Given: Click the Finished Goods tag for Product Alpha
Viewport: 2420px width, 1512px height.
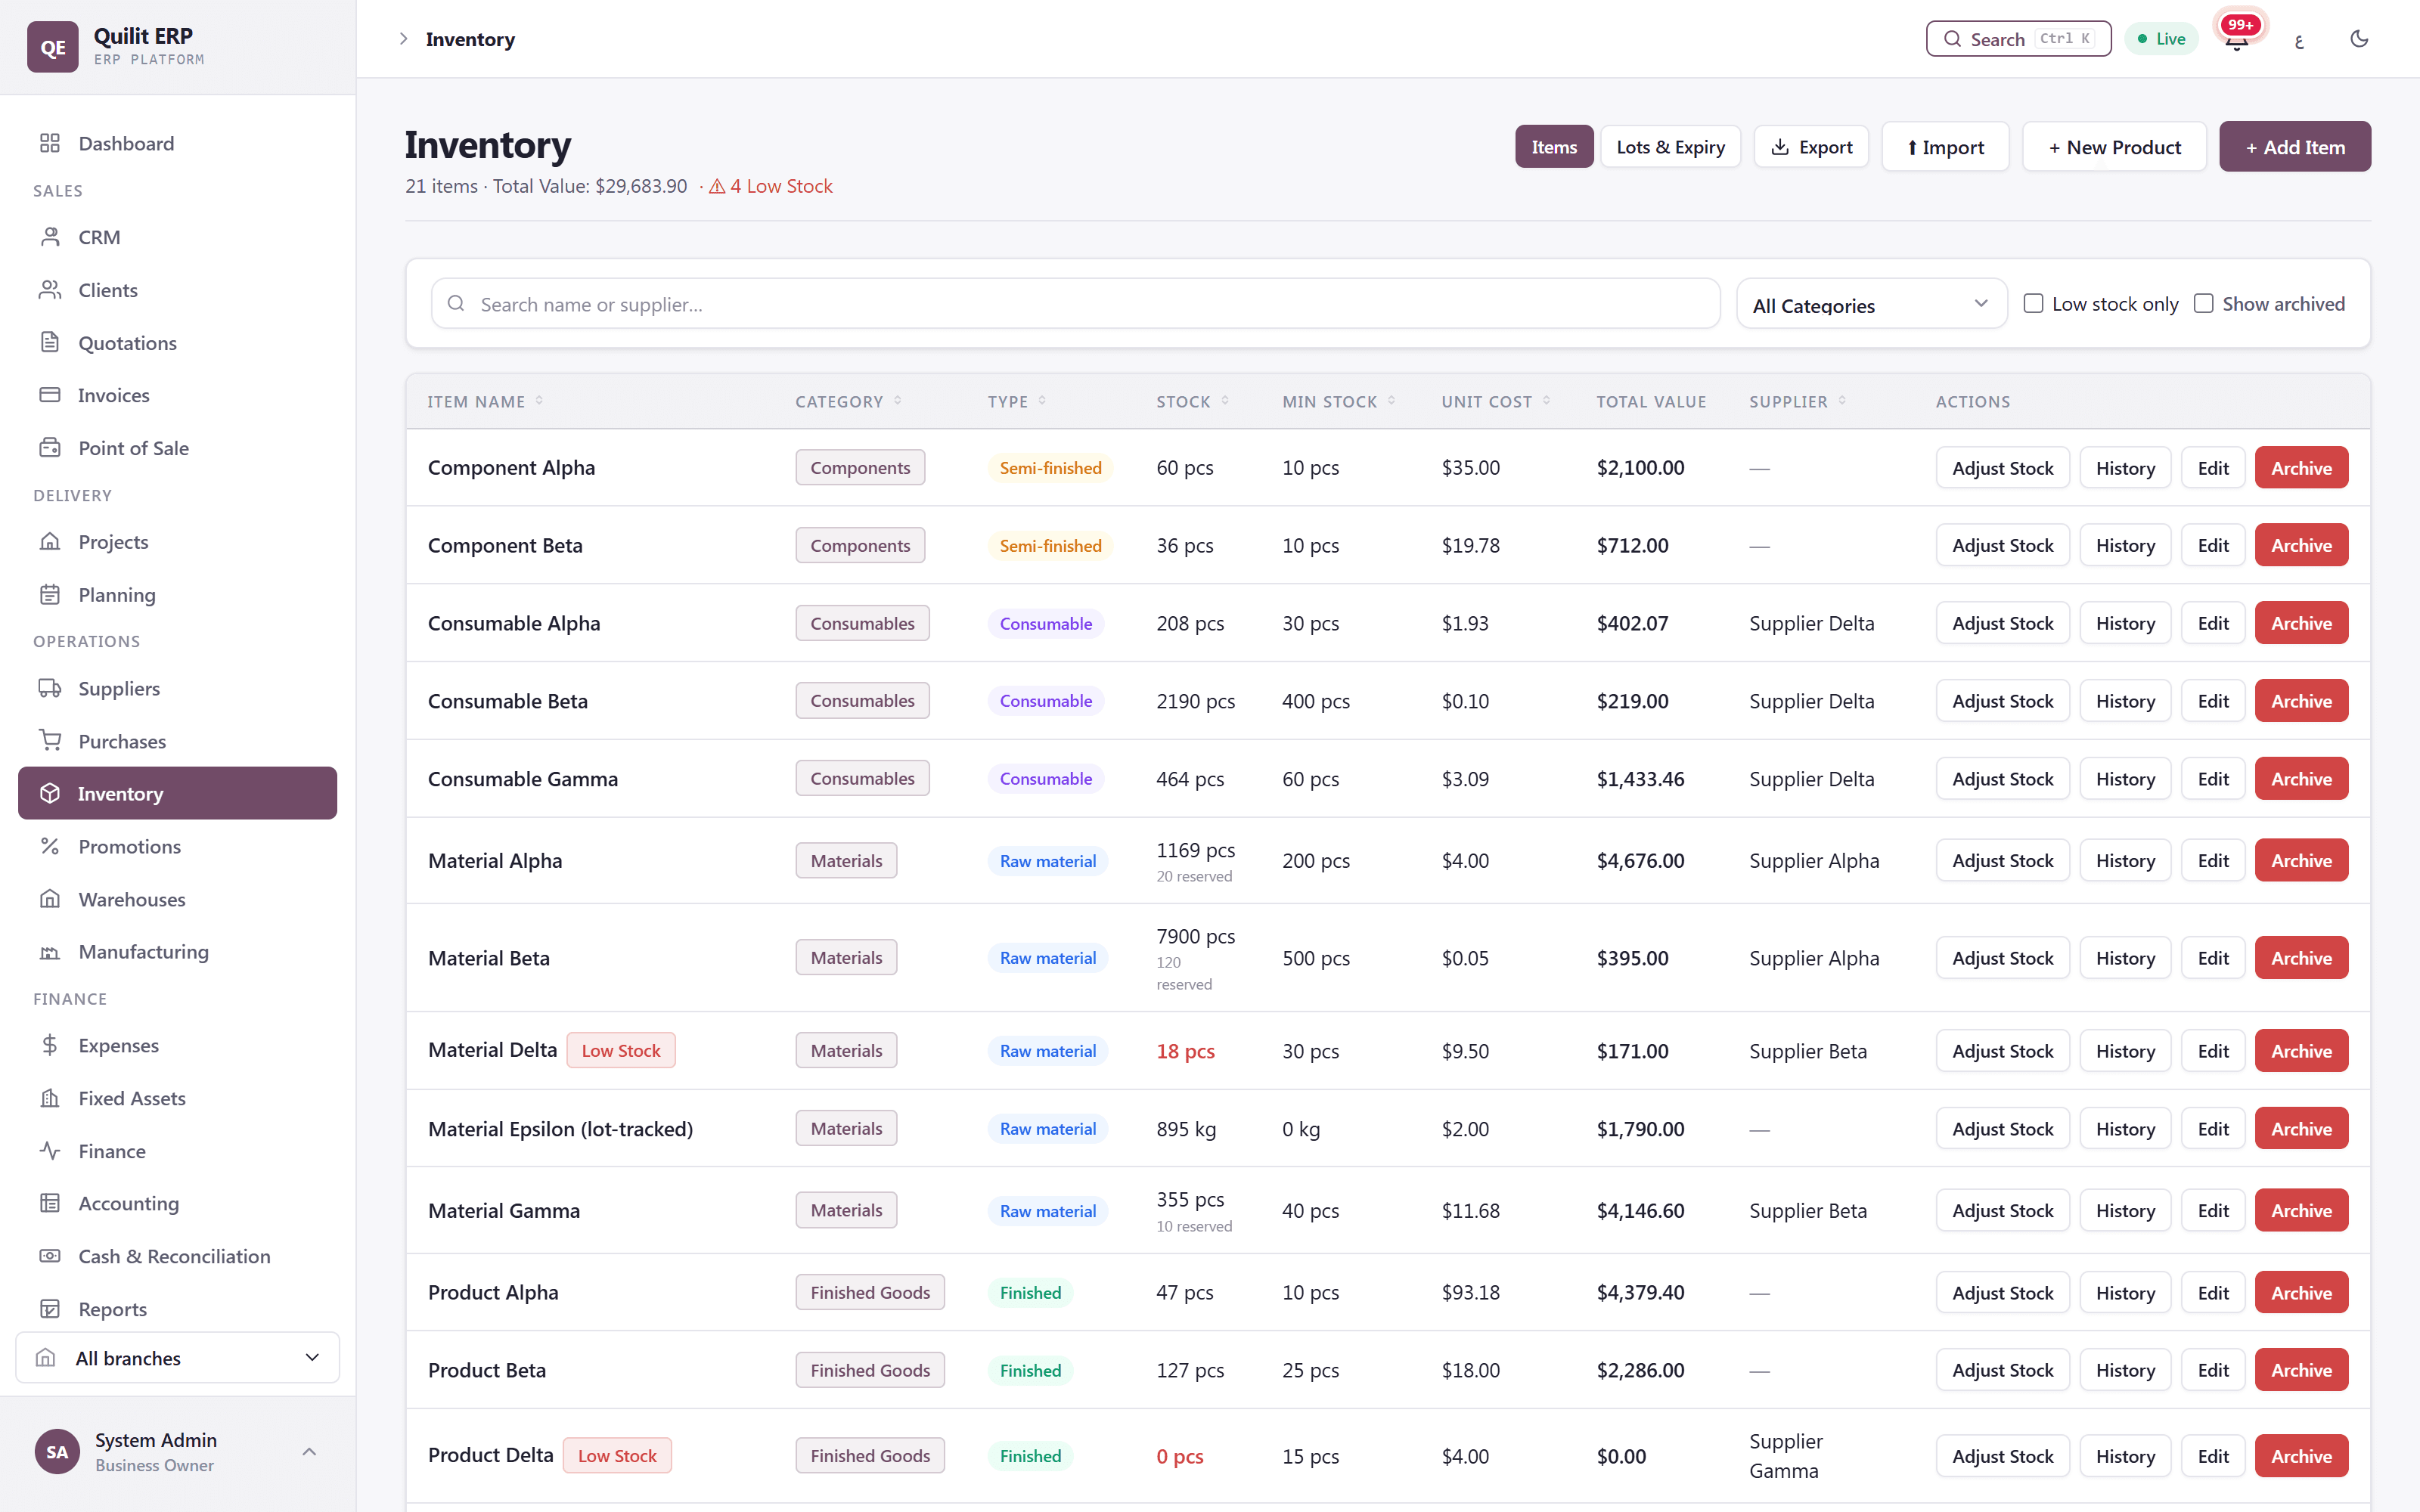Looking at the screenshot, I should click(870, 1292).
